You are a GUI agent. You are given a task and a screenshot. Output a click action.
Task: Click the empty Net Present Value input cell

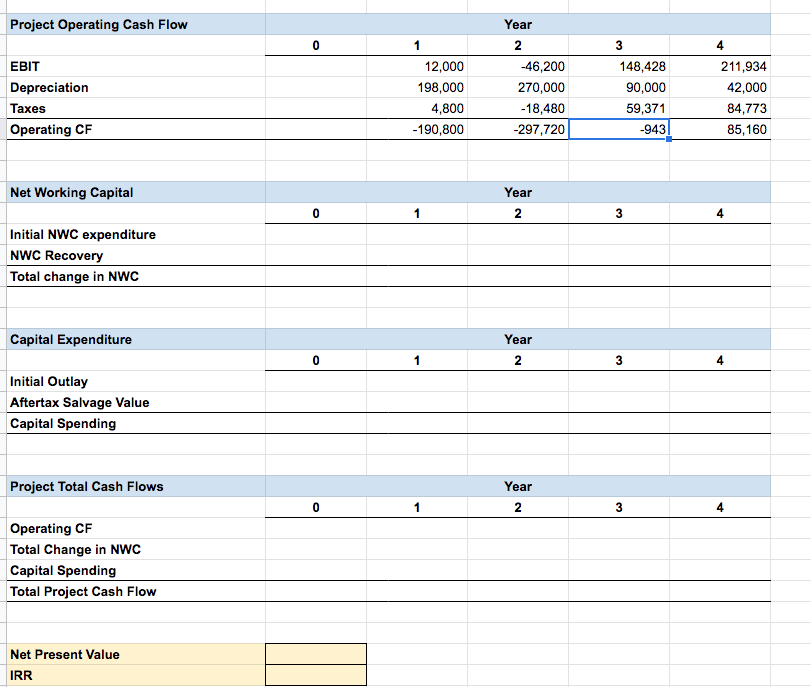click(316, 654)
